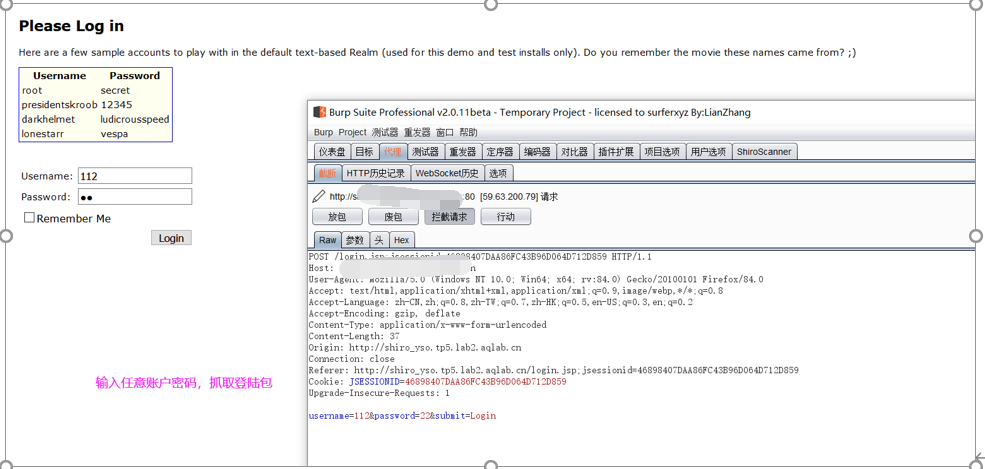Toggle the 拦截请求 intercept button

pyautogui.click(x=449, y=217)
